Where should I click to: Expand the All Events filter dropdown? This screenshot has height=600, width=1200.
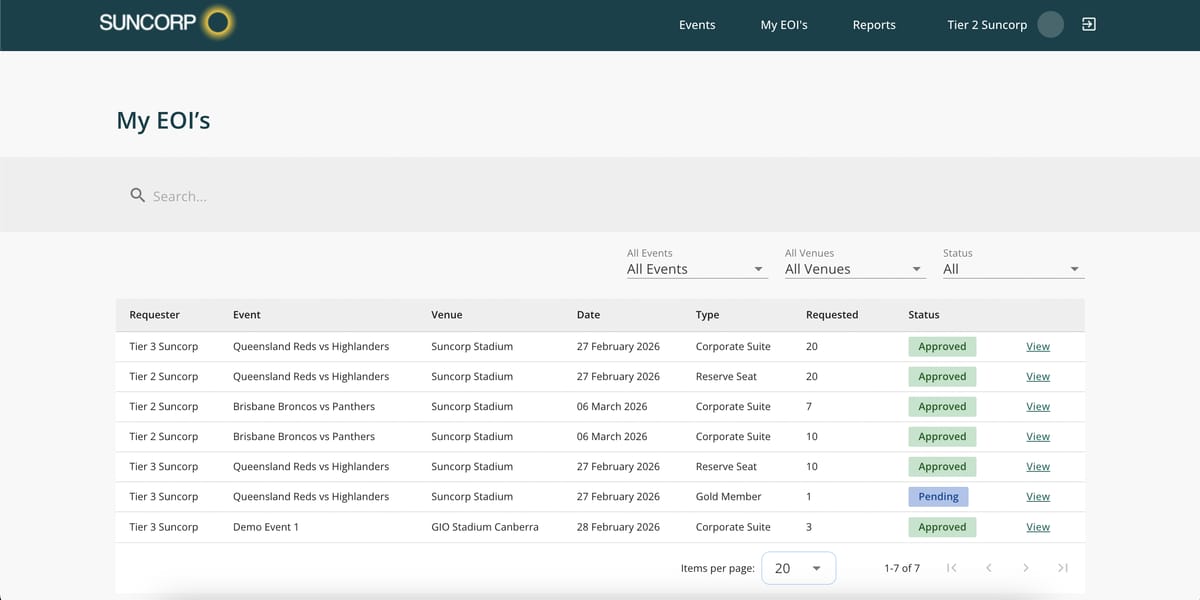point(697,269)
